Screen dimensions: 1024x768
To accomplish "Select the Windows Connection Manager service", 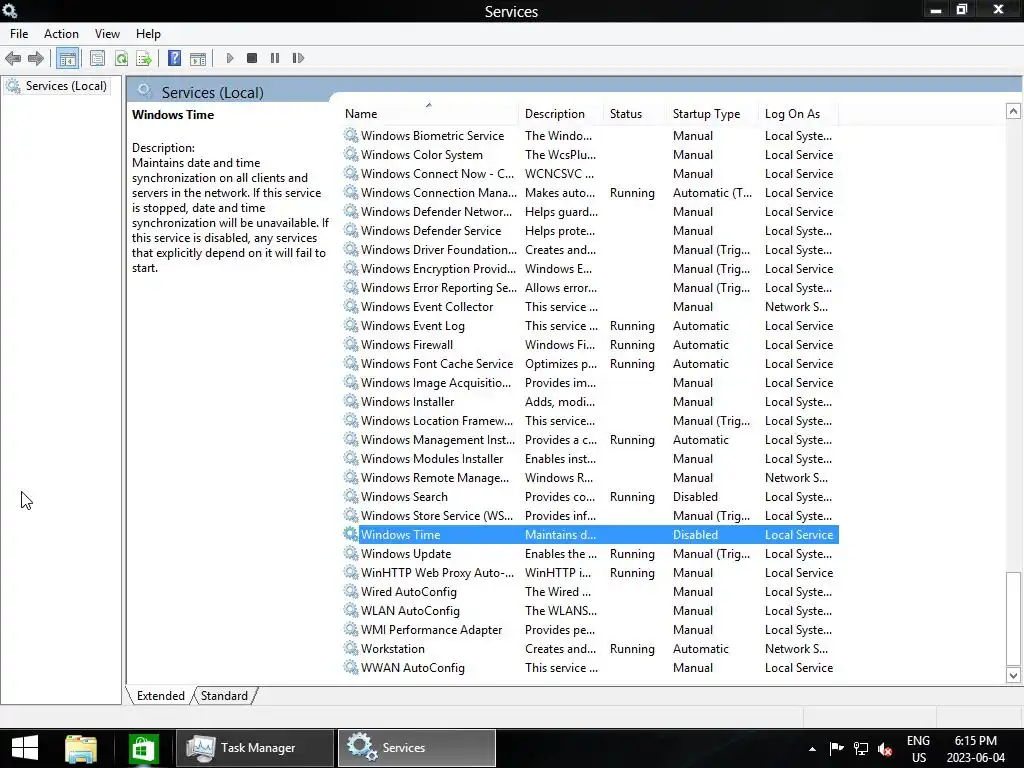I will 590,193.
